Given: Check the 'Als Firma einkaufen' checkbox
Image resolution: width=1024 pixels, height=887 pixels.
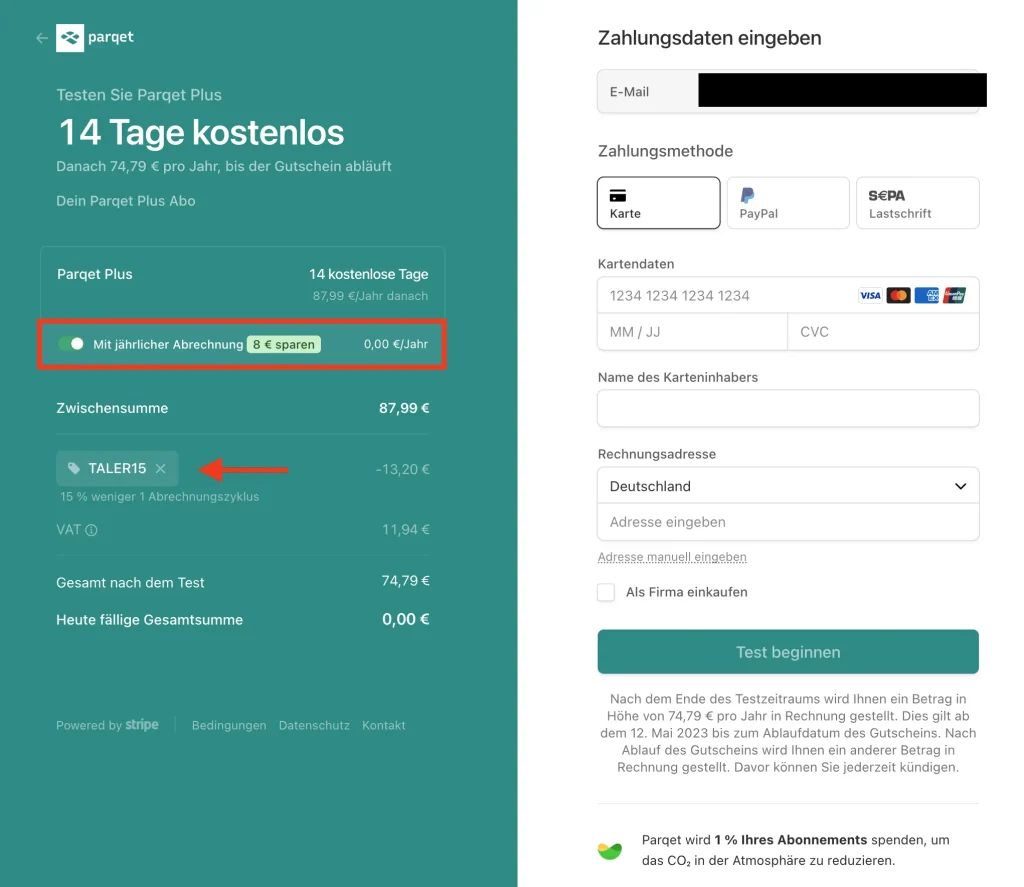Looking at the screenshot, I should point(606,592).
